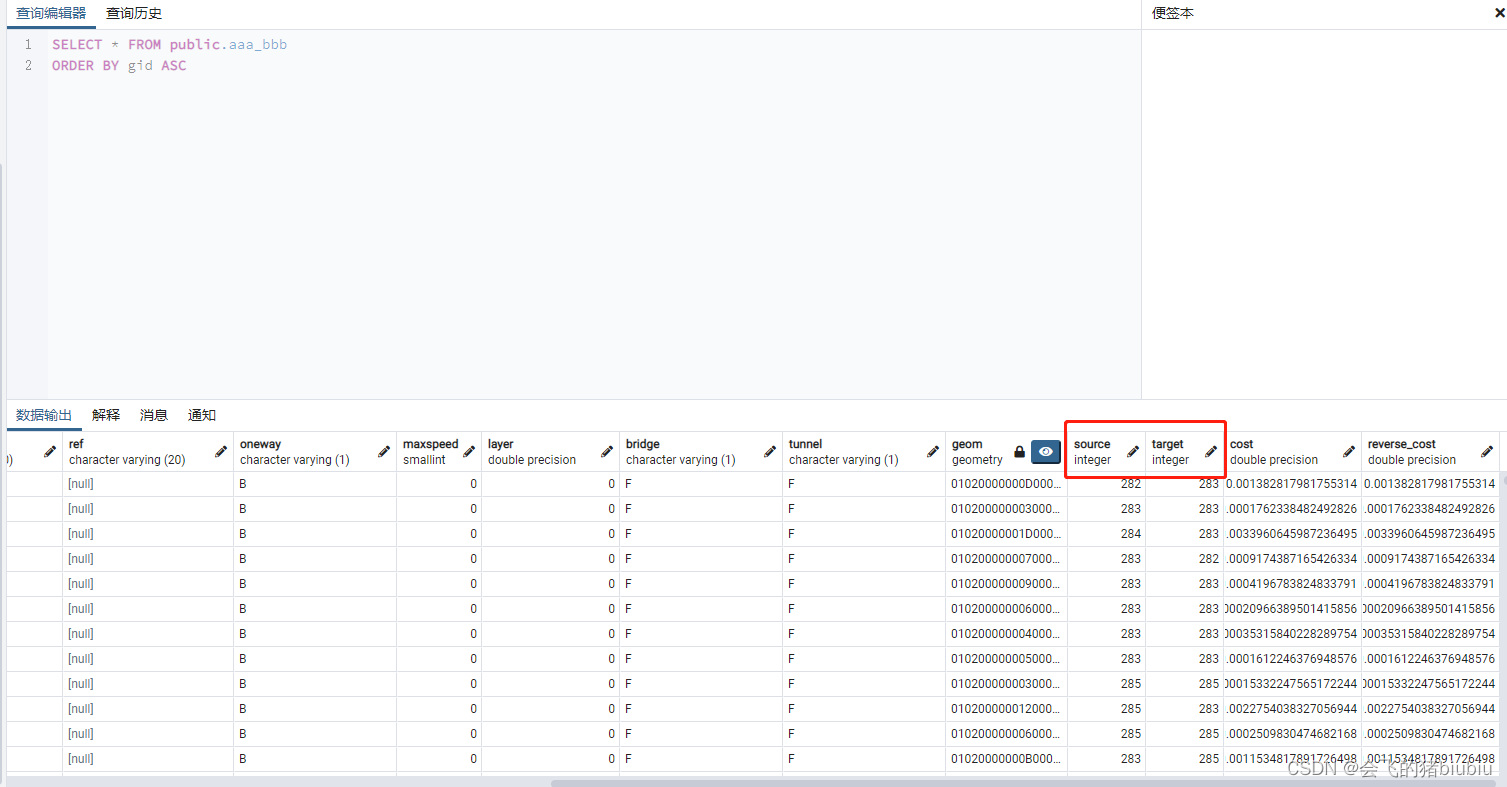Click cost cell 0.001382817981755314
1507x787 pixels.
(x=1292, y=484)
